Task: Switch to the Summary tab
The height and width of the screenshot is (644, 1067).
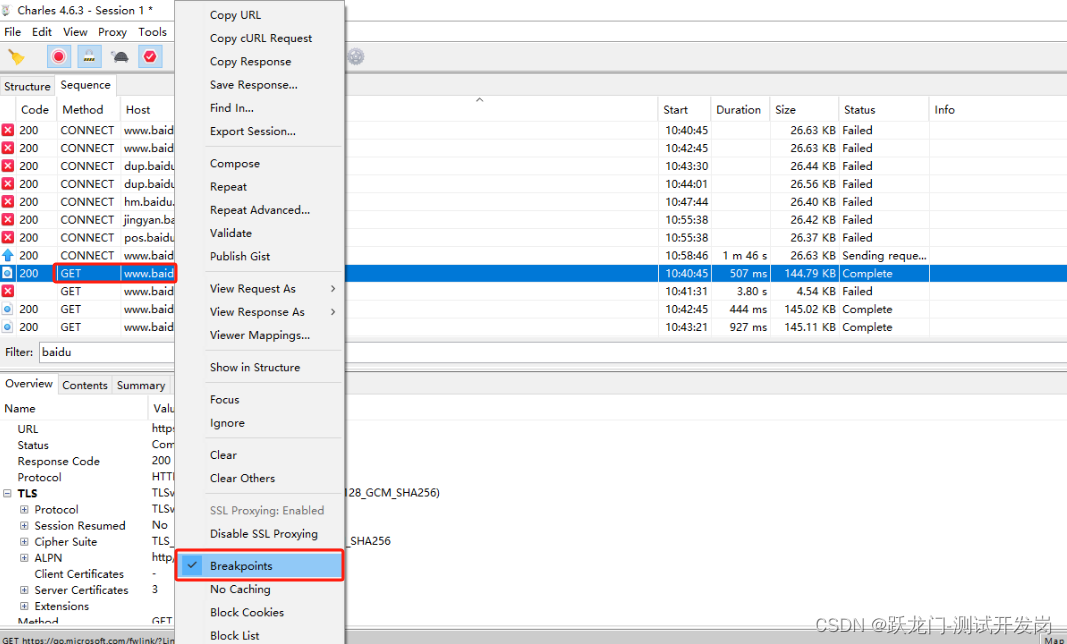Action: tap(141, 385)
